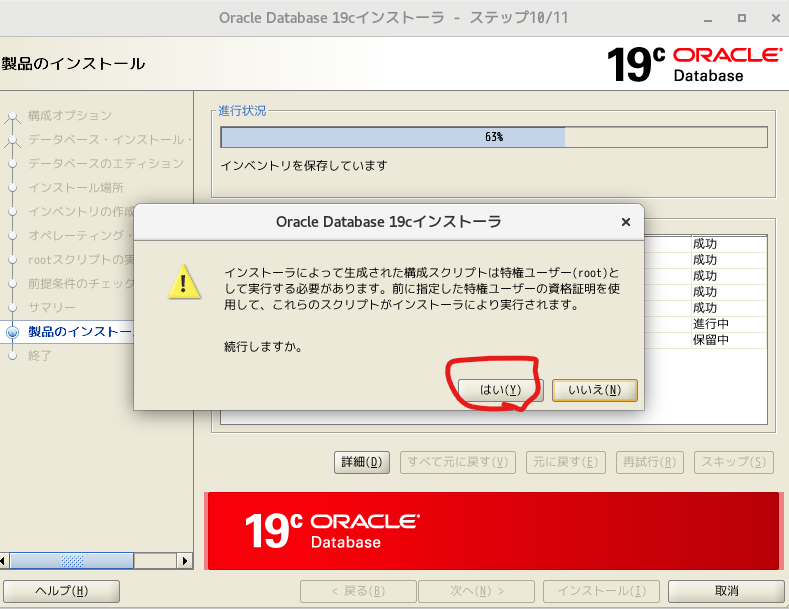Click the 戻る(B) back button
The height and width of the screenshot is (609, 789).
coord(358,591)
